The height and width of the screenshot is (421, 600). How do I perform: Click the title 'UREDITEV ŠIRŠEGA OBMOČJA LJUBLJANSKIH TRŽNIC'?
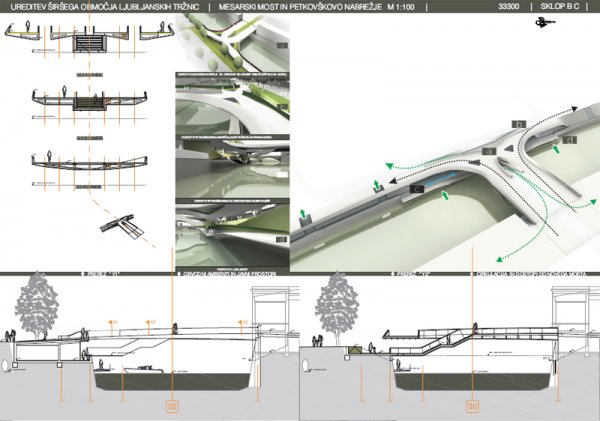(101, 6)
